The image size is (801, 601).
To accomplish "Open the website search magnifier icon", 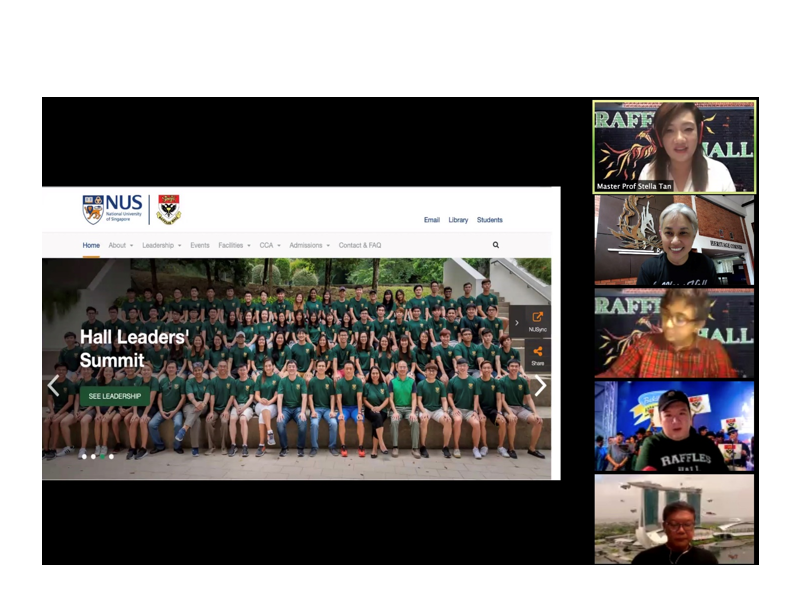I will click(495, 245).
